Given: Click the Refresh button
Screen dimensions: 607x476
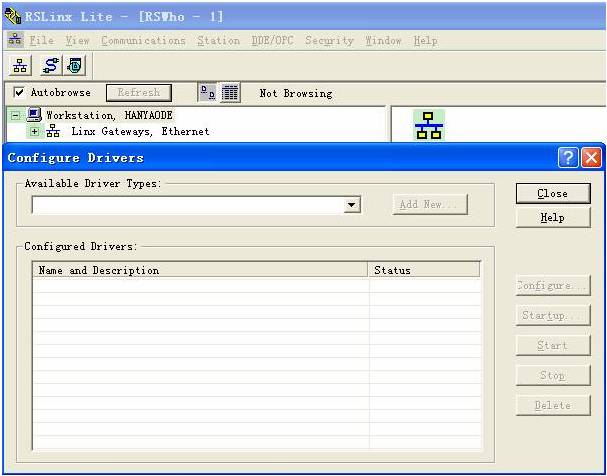Looking at the screenshot, I should coord(139,93).
